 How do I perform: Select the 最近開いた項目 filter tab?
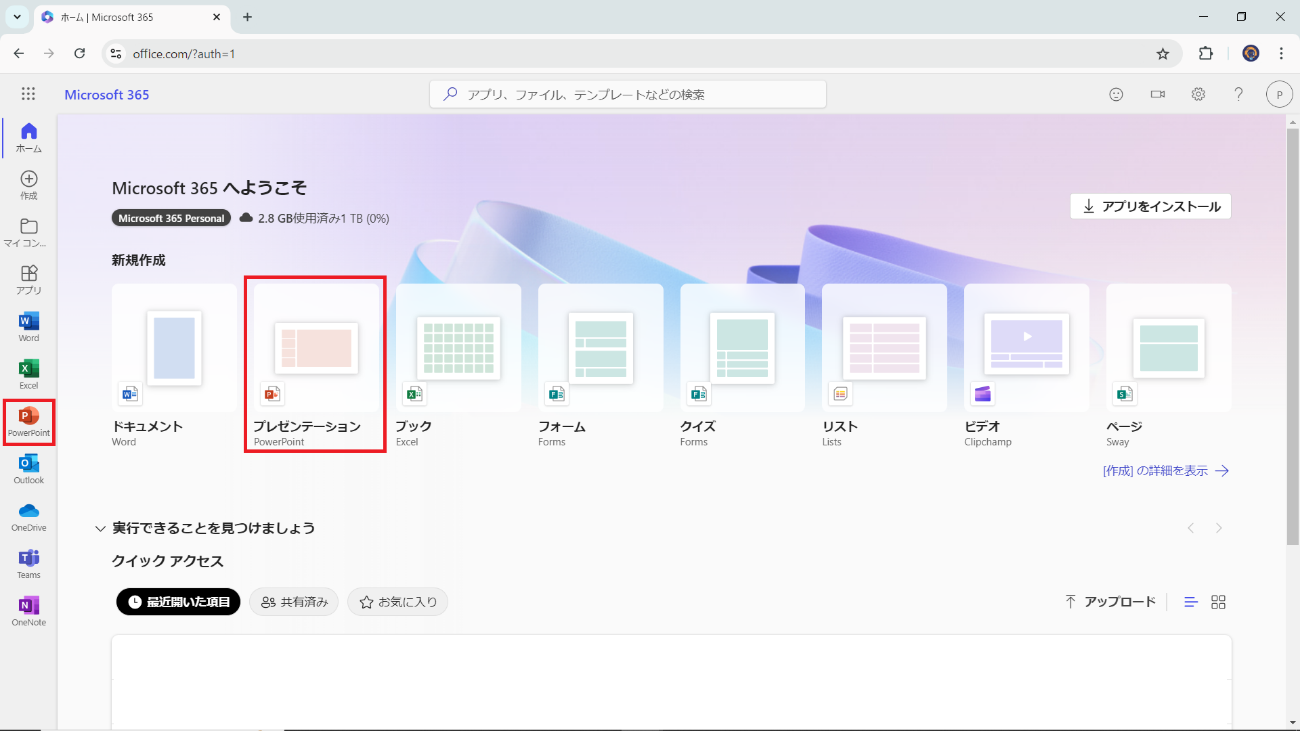[178, 602]
